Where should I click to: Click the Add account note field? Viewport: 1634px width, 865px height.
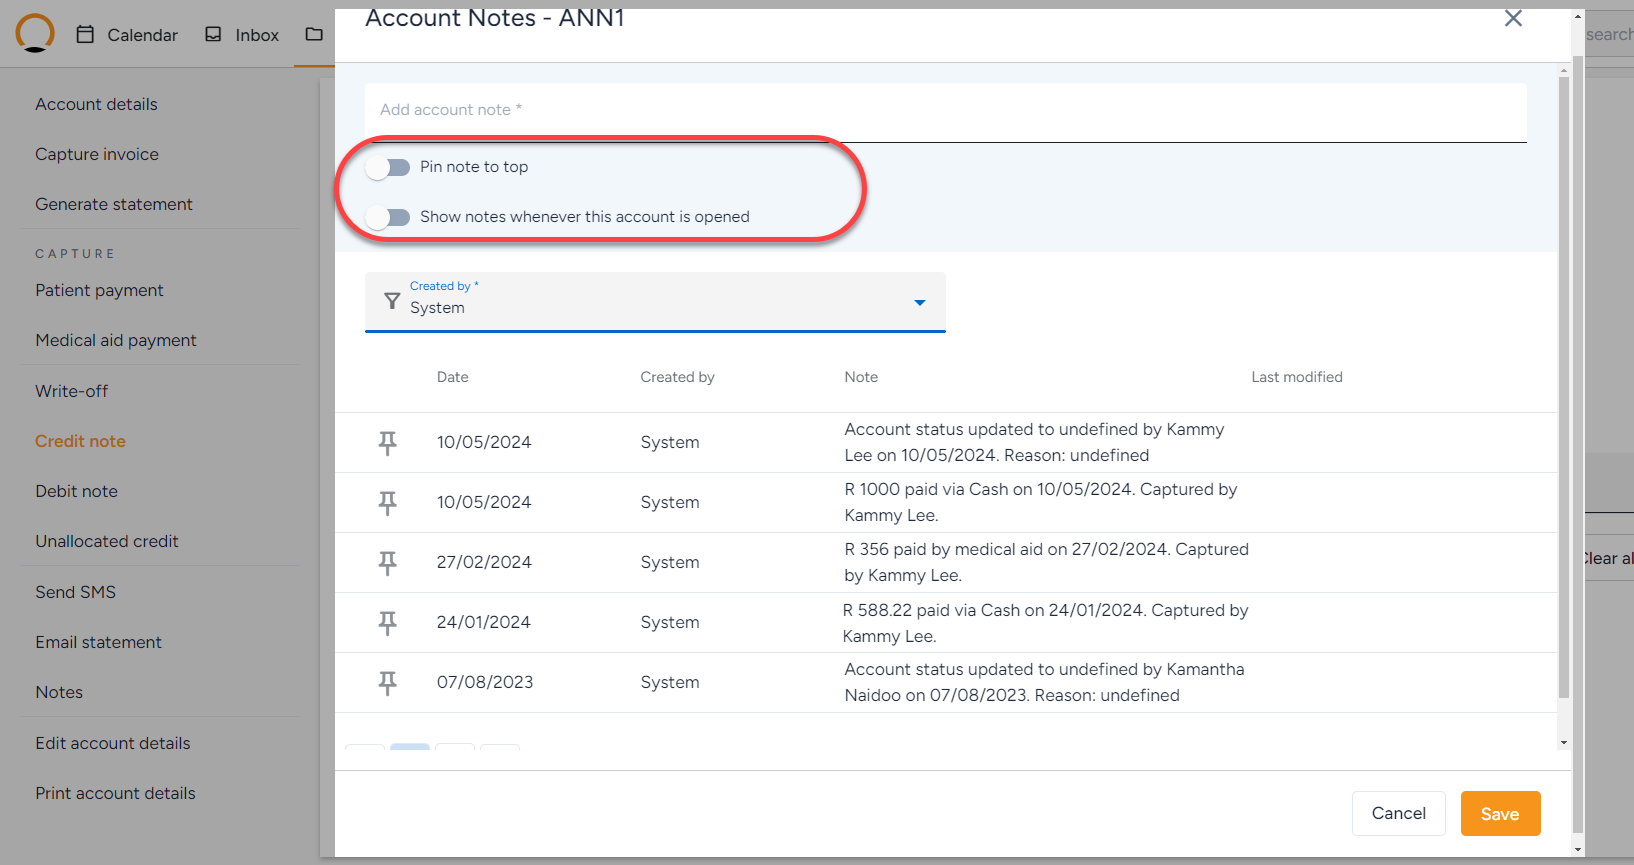click(945, 110)
